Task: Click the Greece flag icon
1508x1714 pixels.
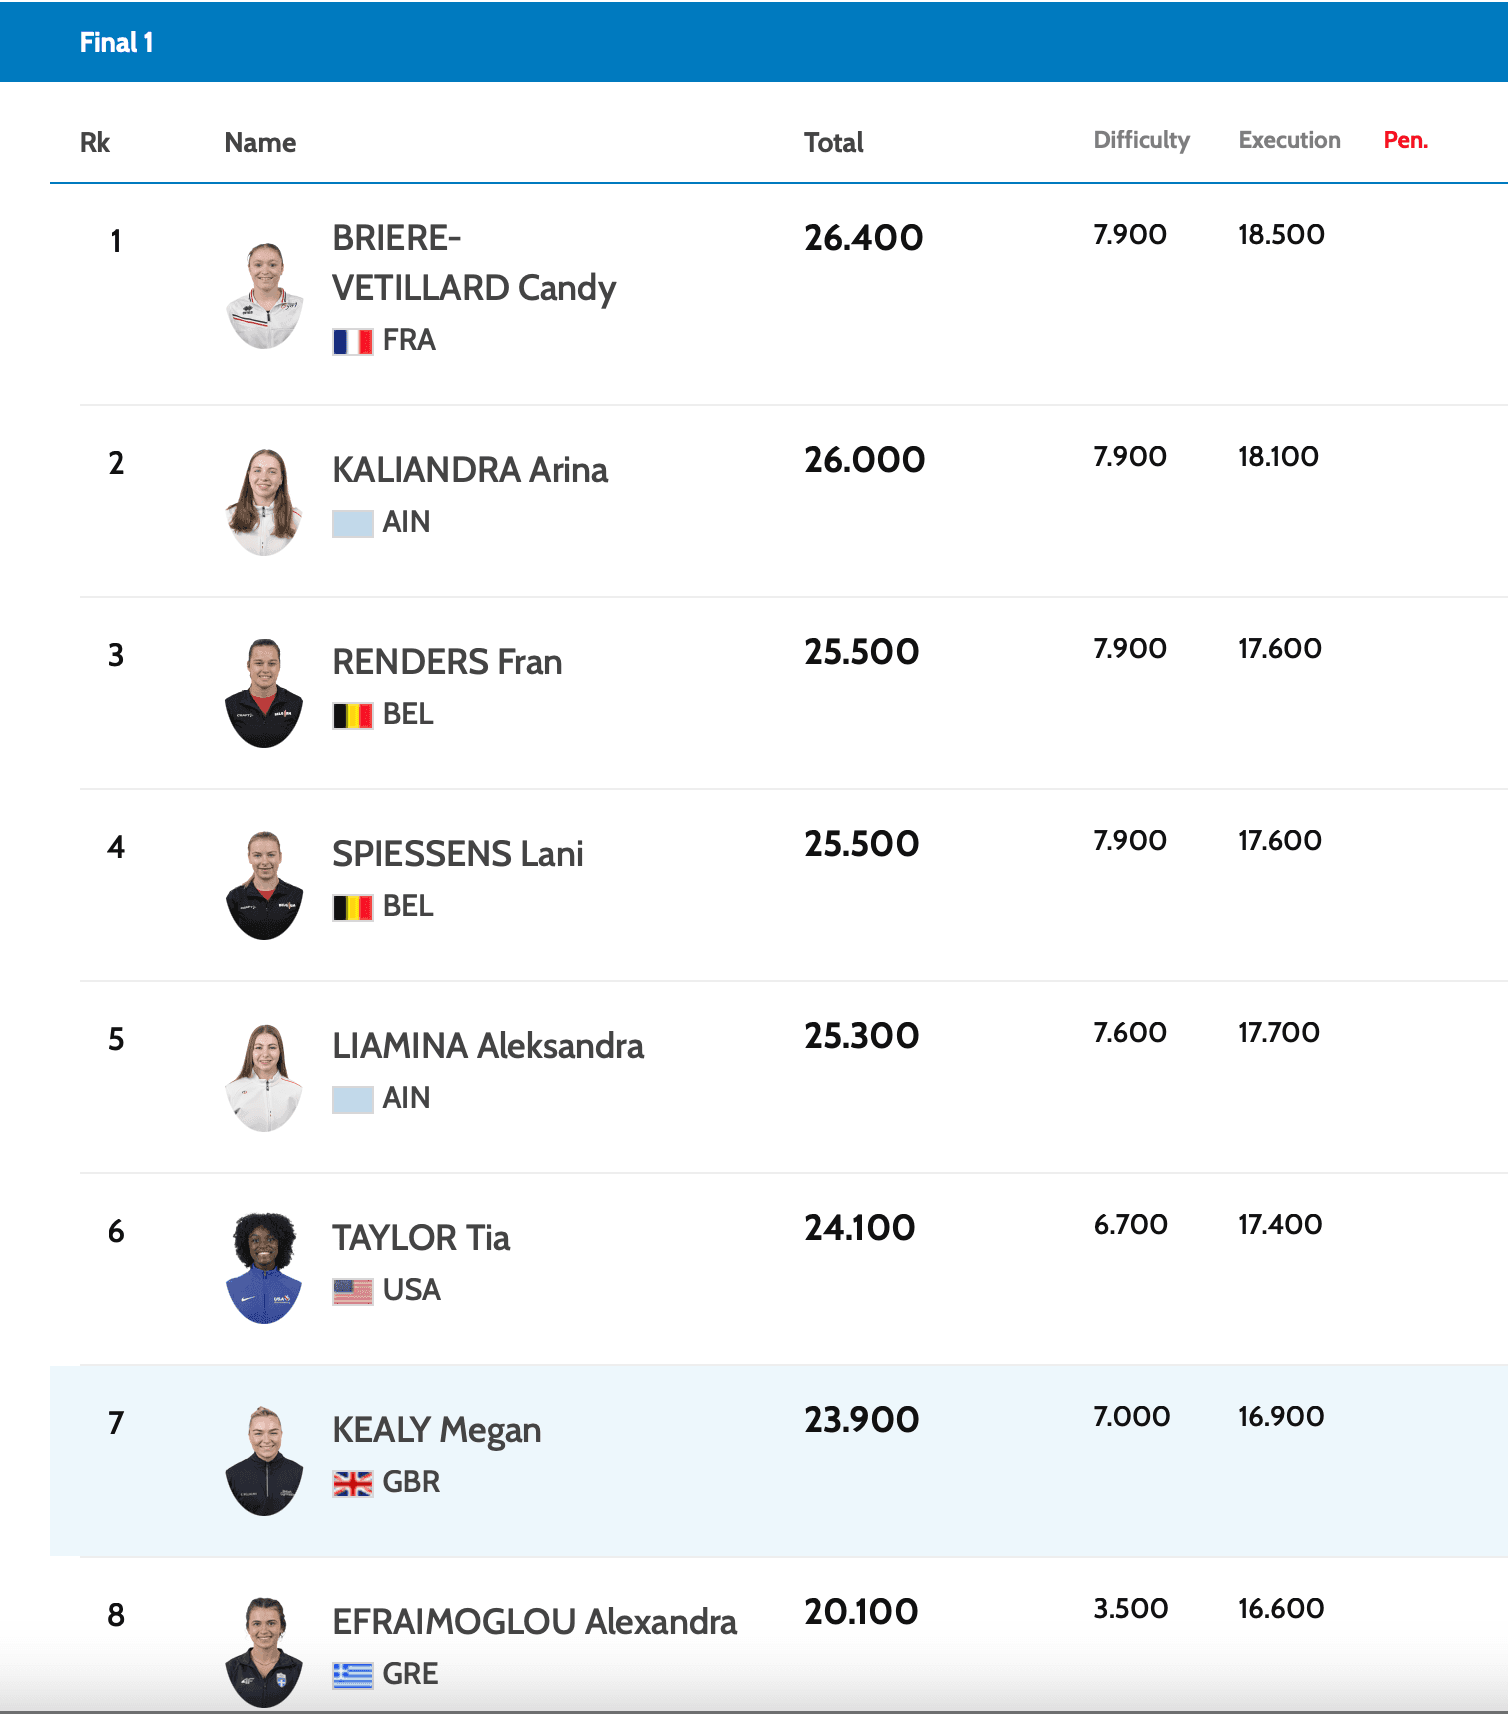Action: pyautogui.click(x=352, y=1675)
